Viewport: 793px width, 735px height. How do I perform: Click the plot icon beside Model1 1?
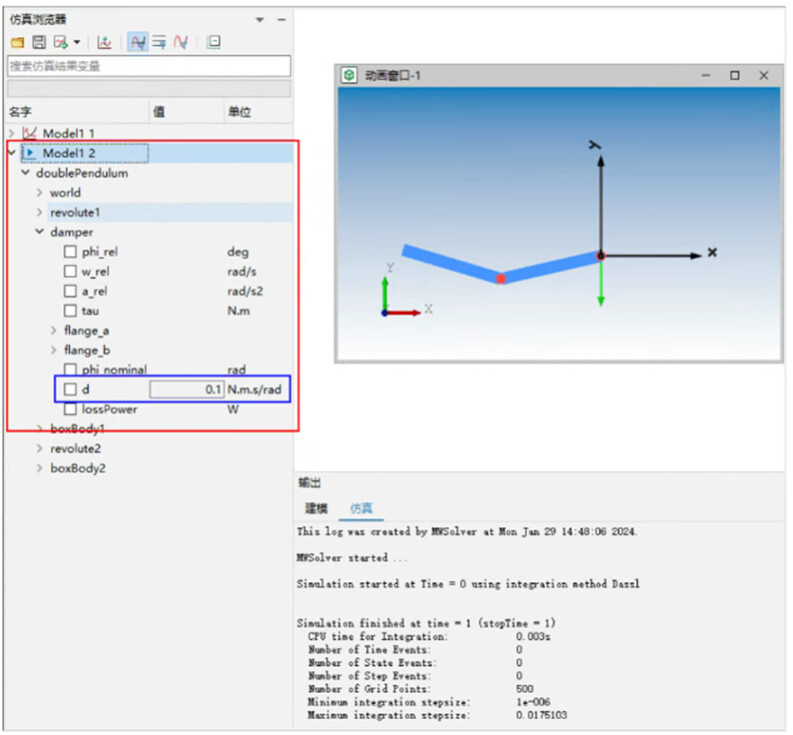pyautogui.click(x=29, y=134)
